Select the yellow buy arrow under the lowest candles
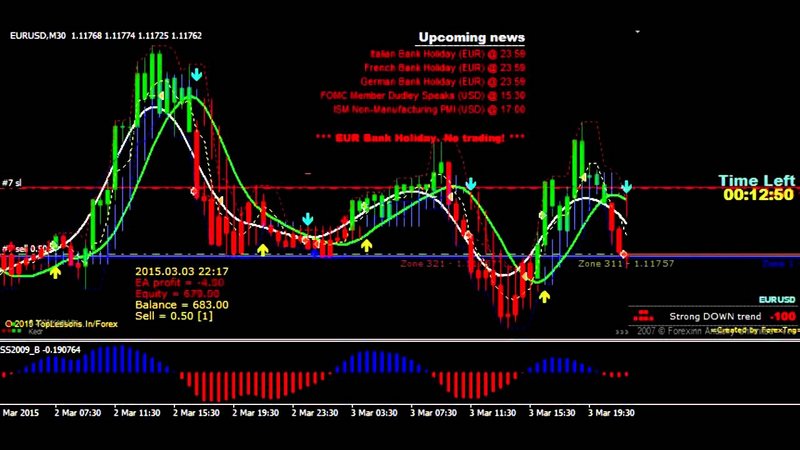Screen dimensions: 800x450 click(545, 296)
